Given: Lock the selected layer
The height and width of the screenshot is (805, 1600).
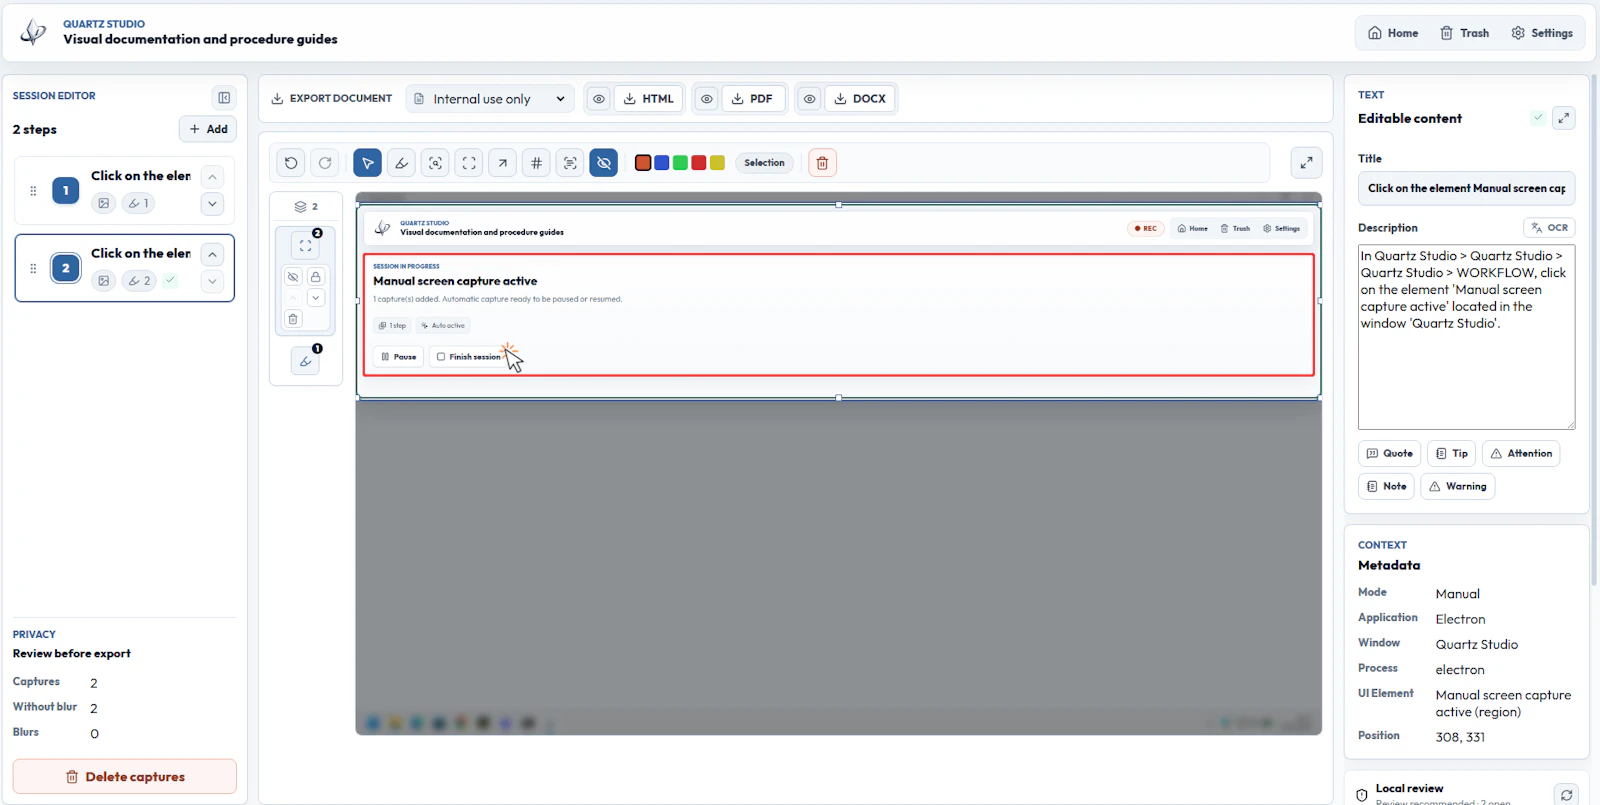Looking at the screenshot, I should (x=316, y=277).
